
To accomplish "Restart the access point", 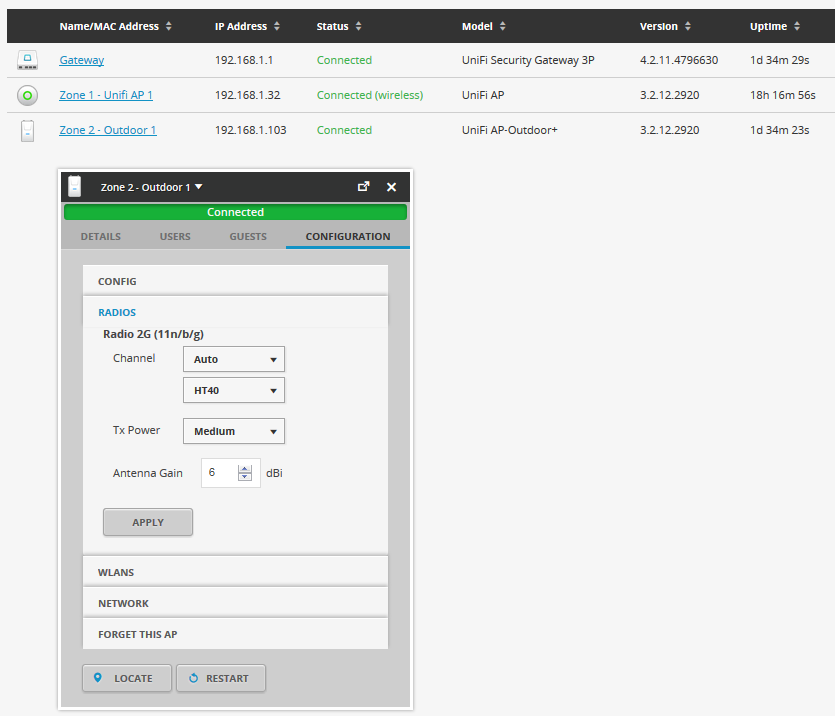I will pos(220,678).
